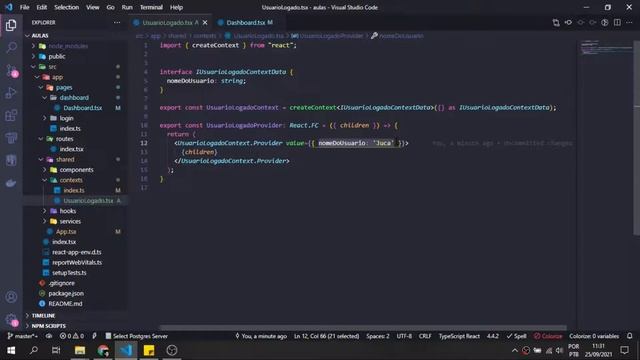Close the UsuarioLogado.tsx tab
The height and width of the screenshot is (360, 640).
[205, 22]
